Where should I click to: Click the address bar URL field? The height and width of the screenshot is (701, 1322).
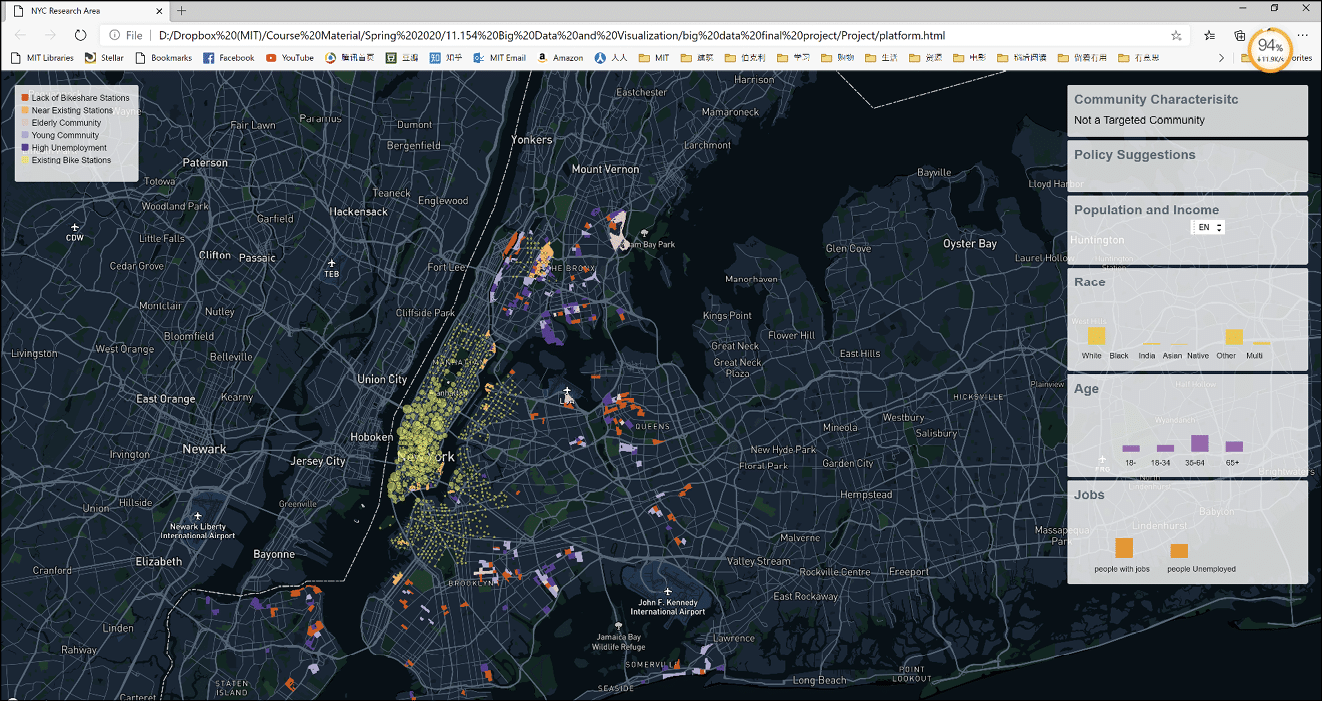tap(550, 35)
